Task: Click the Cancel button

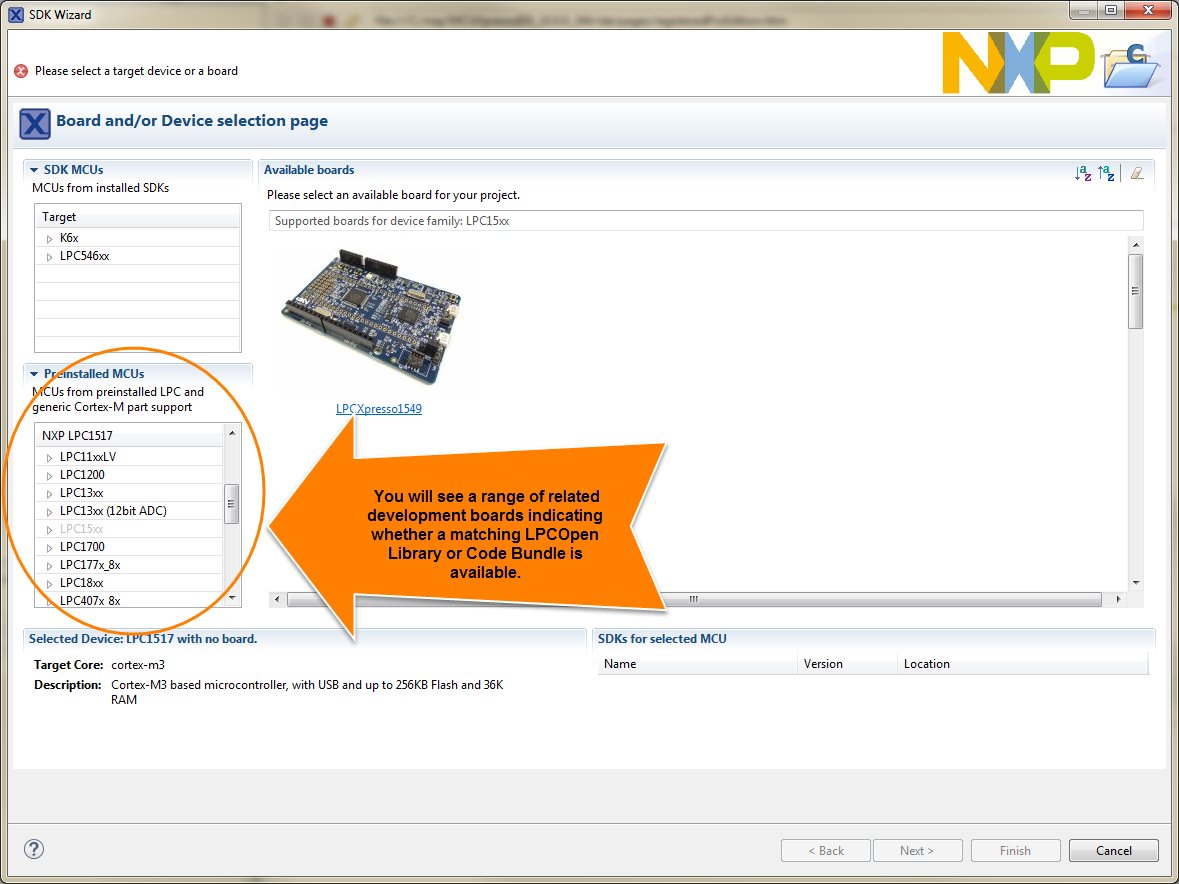Action: (x=1114, y=850)
